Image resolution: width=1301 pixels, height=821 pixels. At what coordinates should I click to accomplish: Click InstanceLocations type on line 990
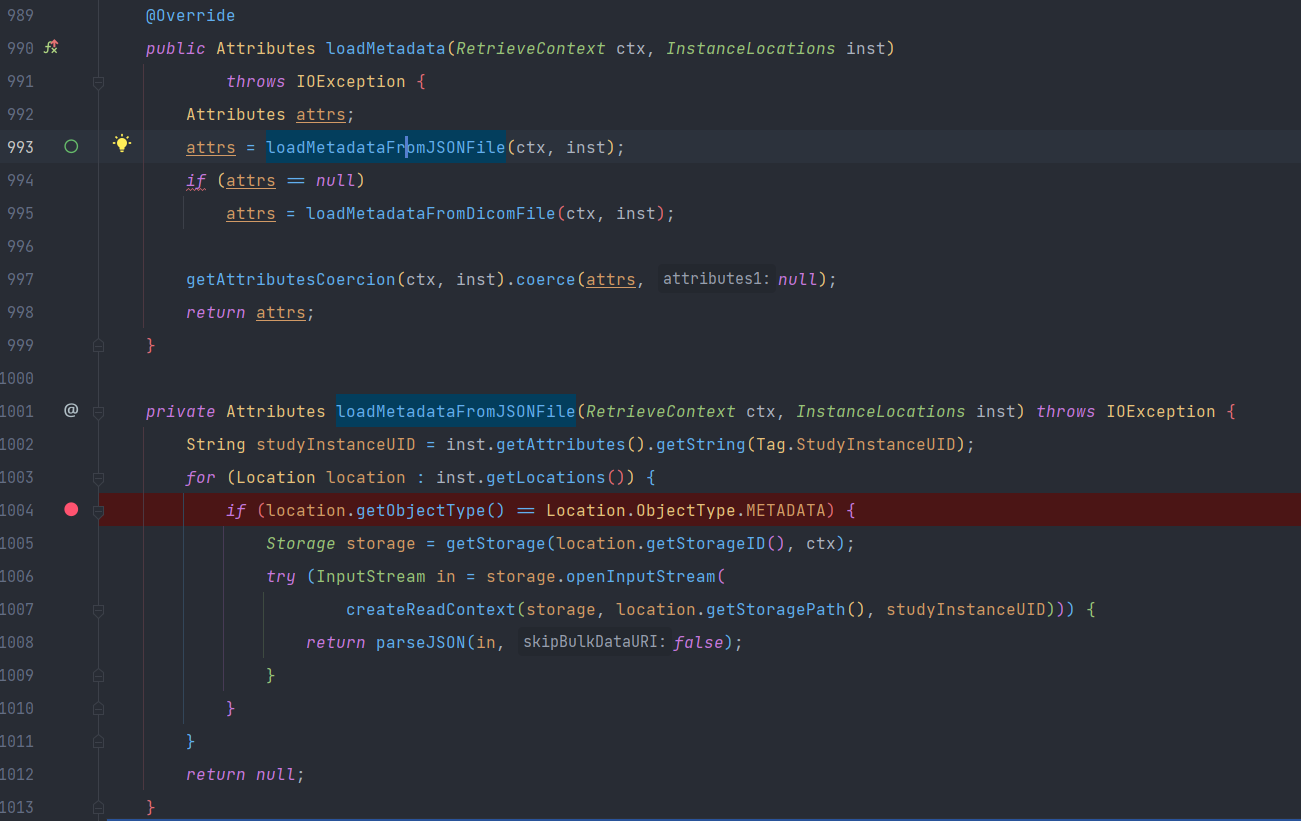[750, 48]
